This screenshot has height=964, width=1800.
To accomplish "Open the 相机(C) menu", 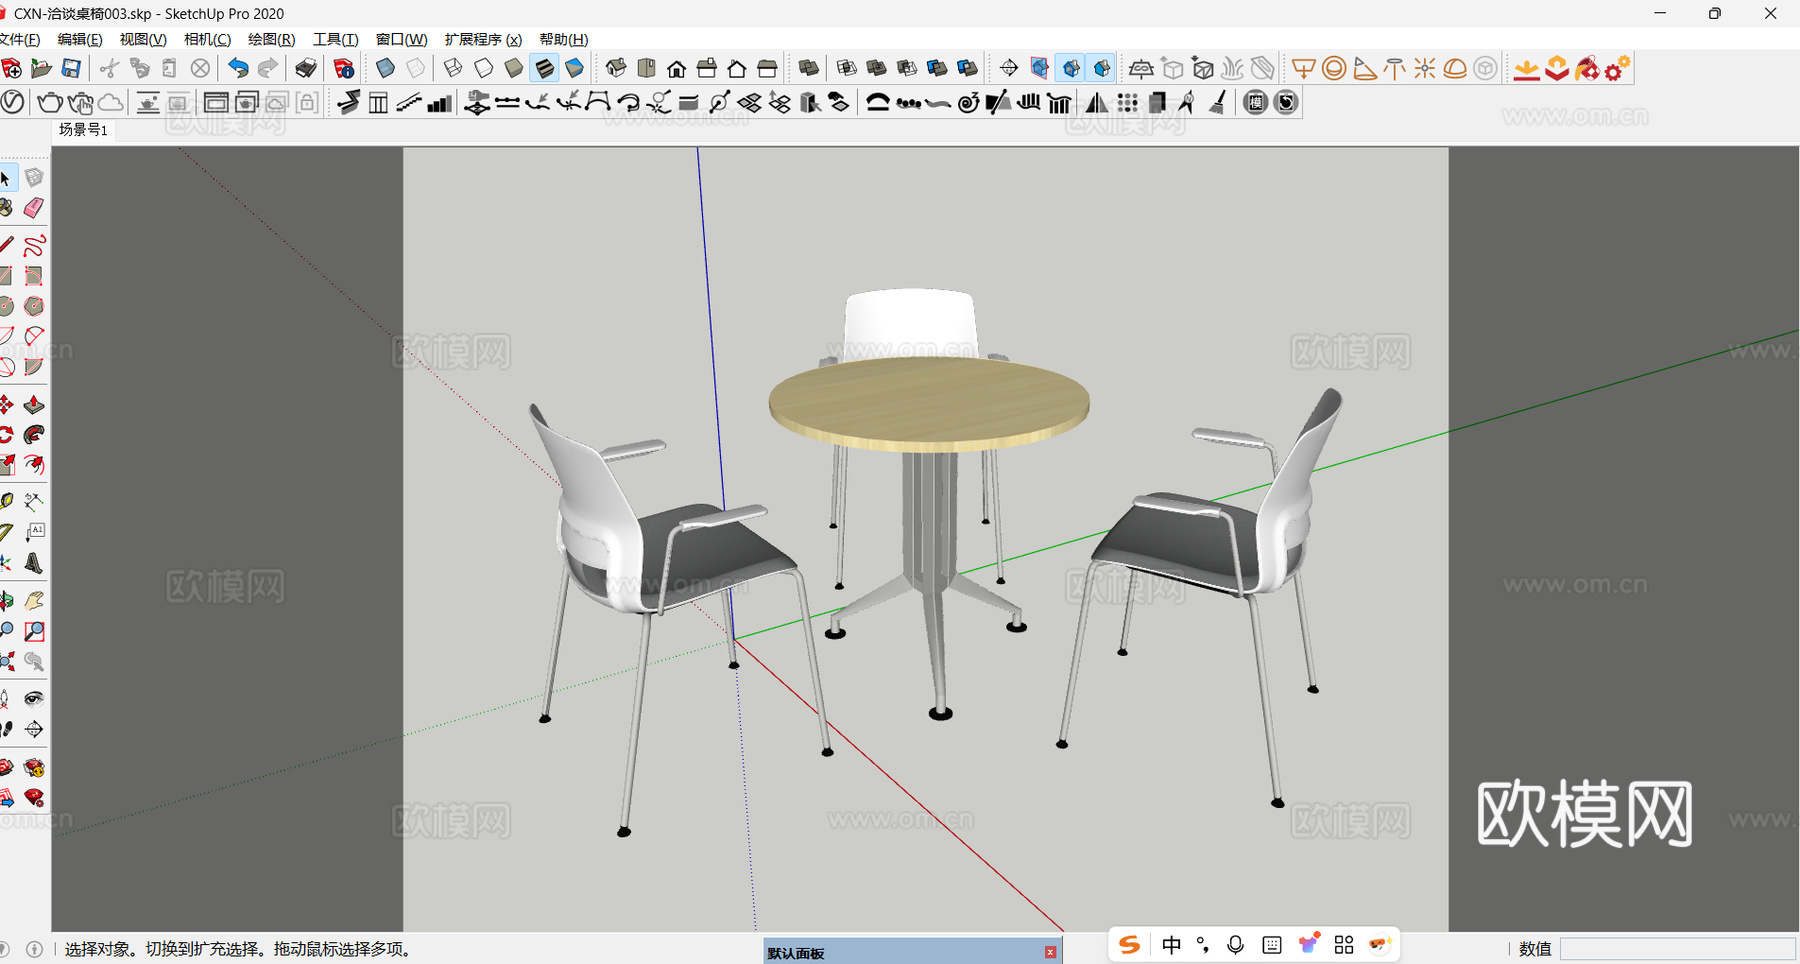I will coord(207,39).
